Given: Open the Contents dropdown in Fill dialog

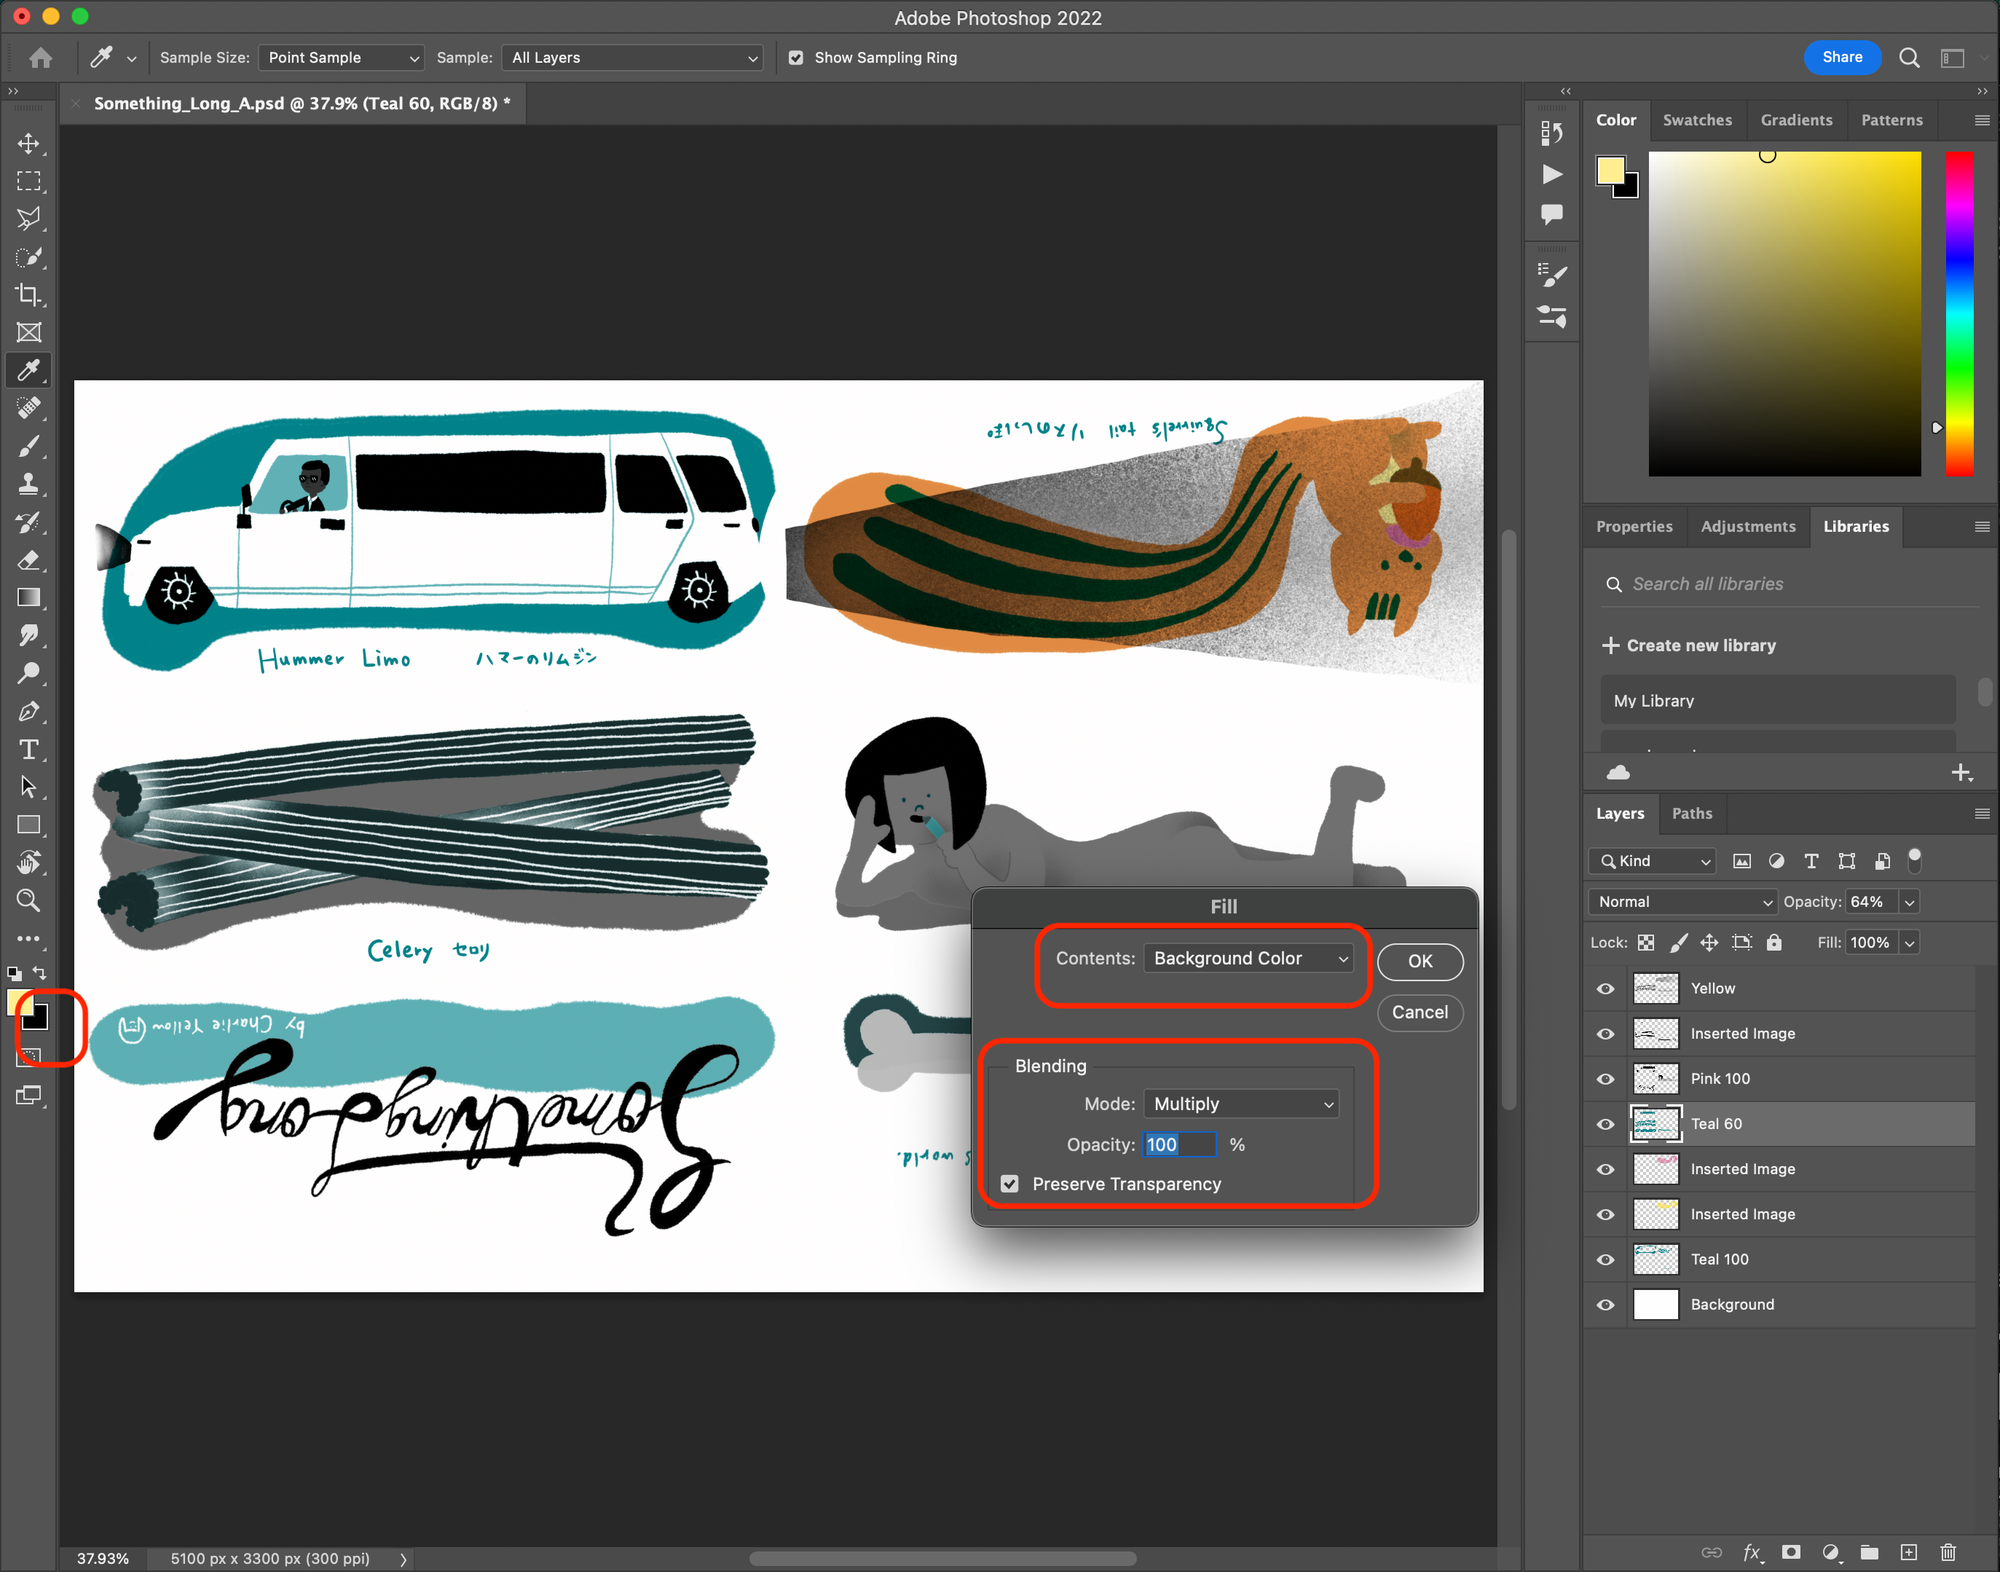Looking at the screenshot, I should 1249,957.
